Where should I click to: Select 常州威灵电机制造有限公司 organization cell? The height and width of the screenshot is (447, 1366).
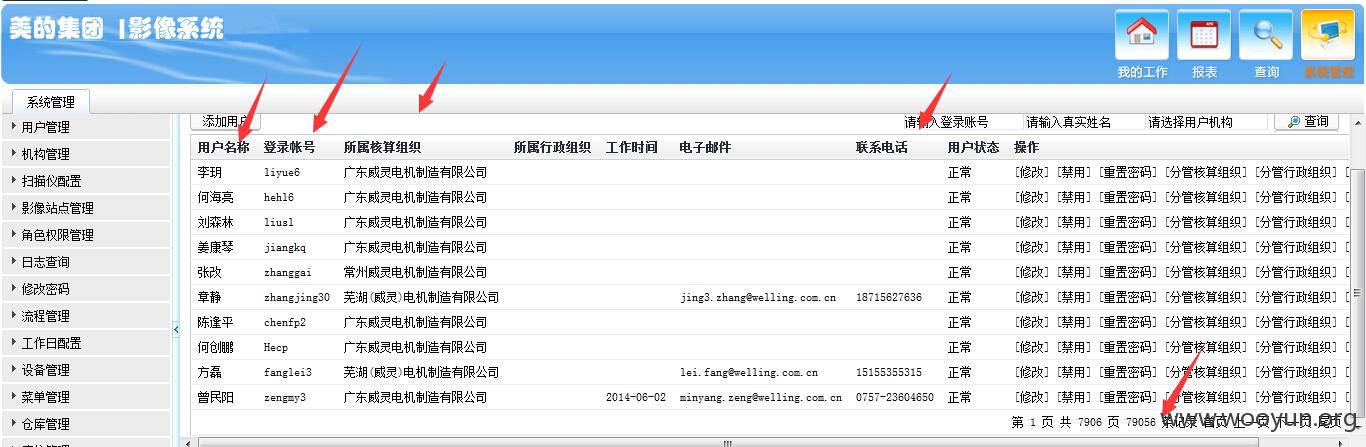tap(415, 272)
